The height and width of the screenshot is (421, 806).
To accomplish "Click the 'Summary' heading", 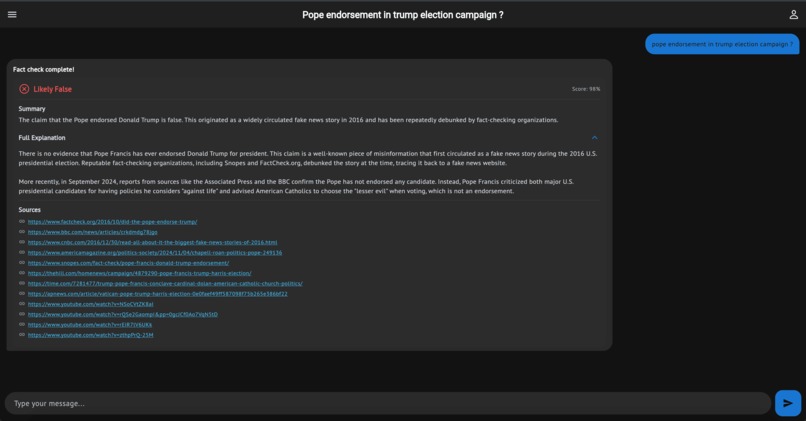I will 32,108.
